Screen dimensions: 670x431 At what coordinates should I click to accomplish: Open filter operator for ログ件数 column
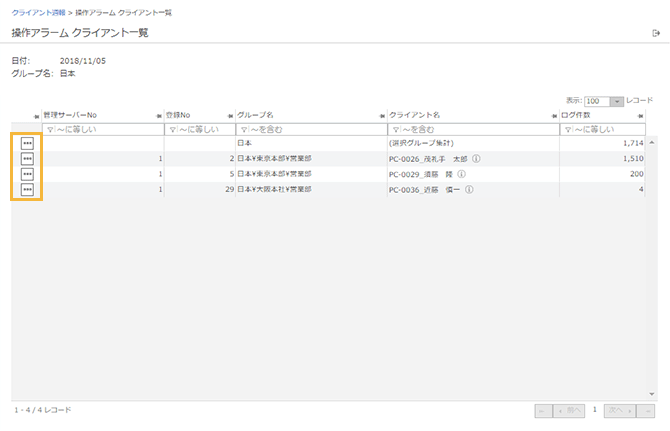tap(567, 129)
